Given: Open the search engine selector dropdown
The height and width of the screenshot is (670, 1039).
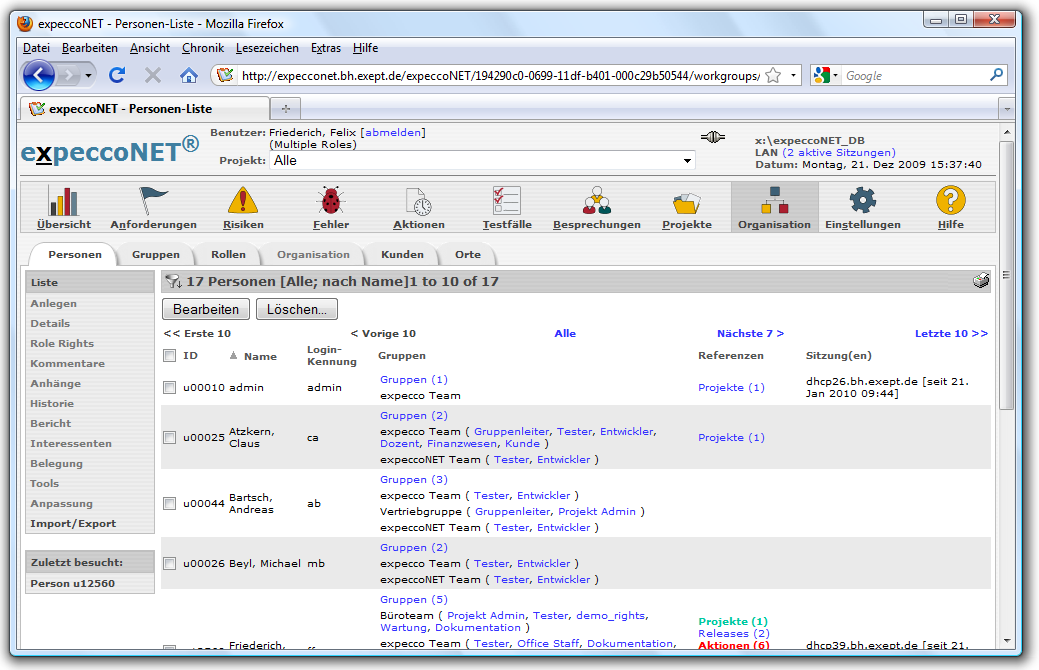Looking at the screenshot, I should pos(826,75).
